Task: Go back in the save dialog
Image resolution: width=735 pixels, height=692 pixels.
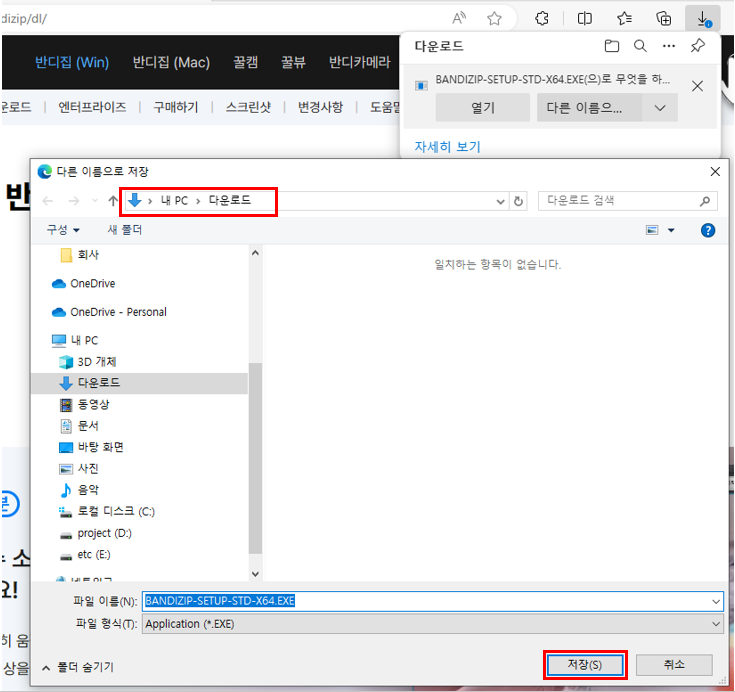Action: click(x=48, y=201)
